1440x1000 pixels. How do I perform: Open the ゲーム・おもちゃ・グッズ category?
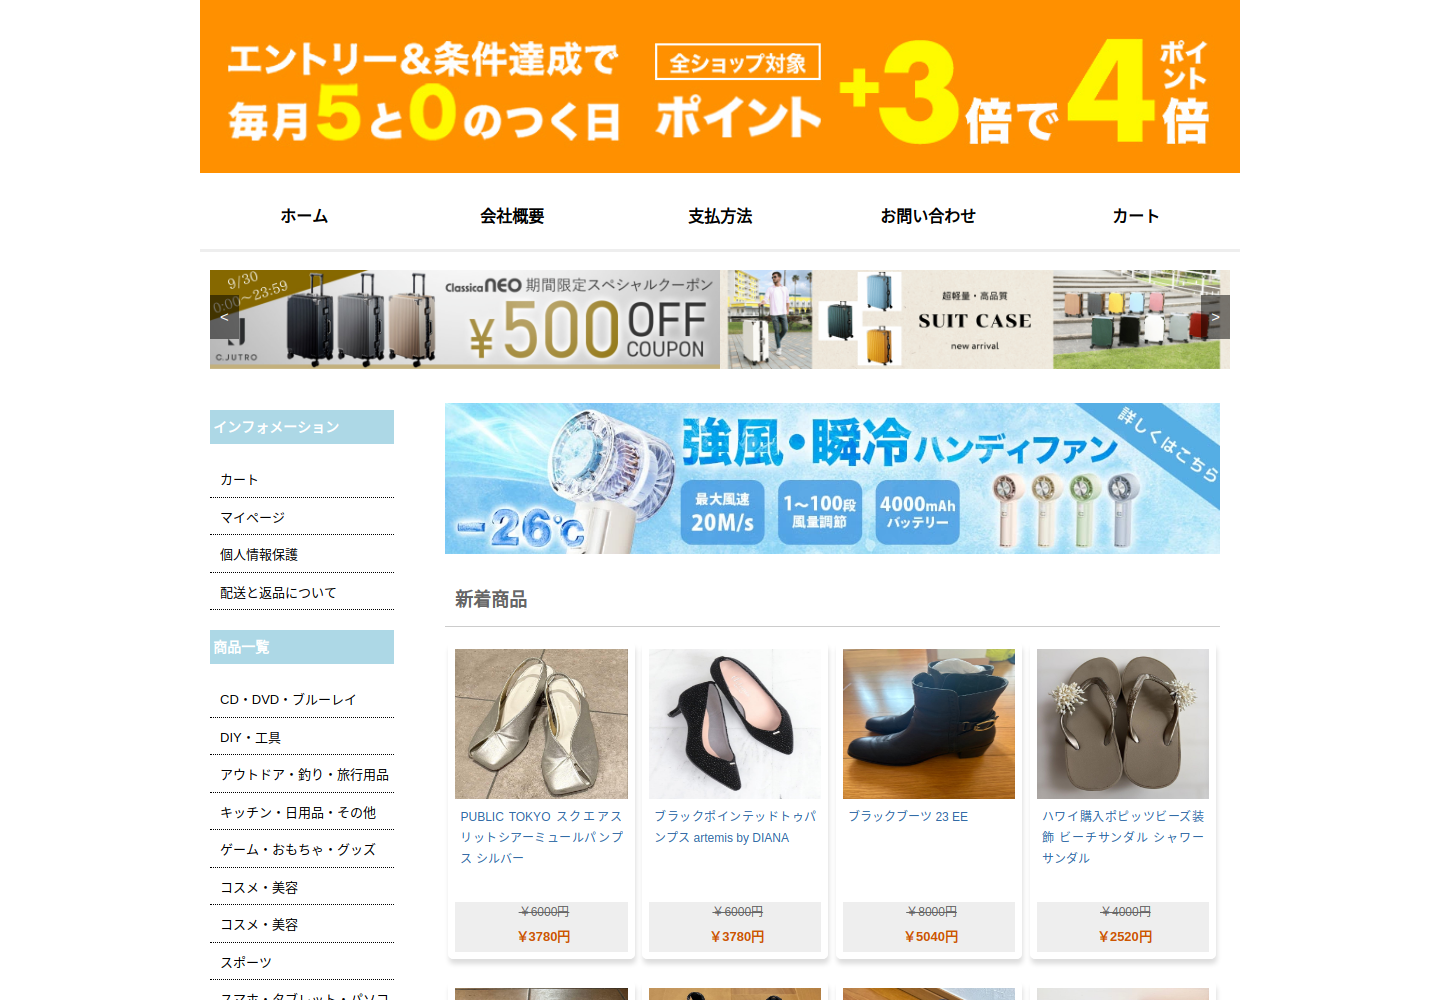click(298, 850)
